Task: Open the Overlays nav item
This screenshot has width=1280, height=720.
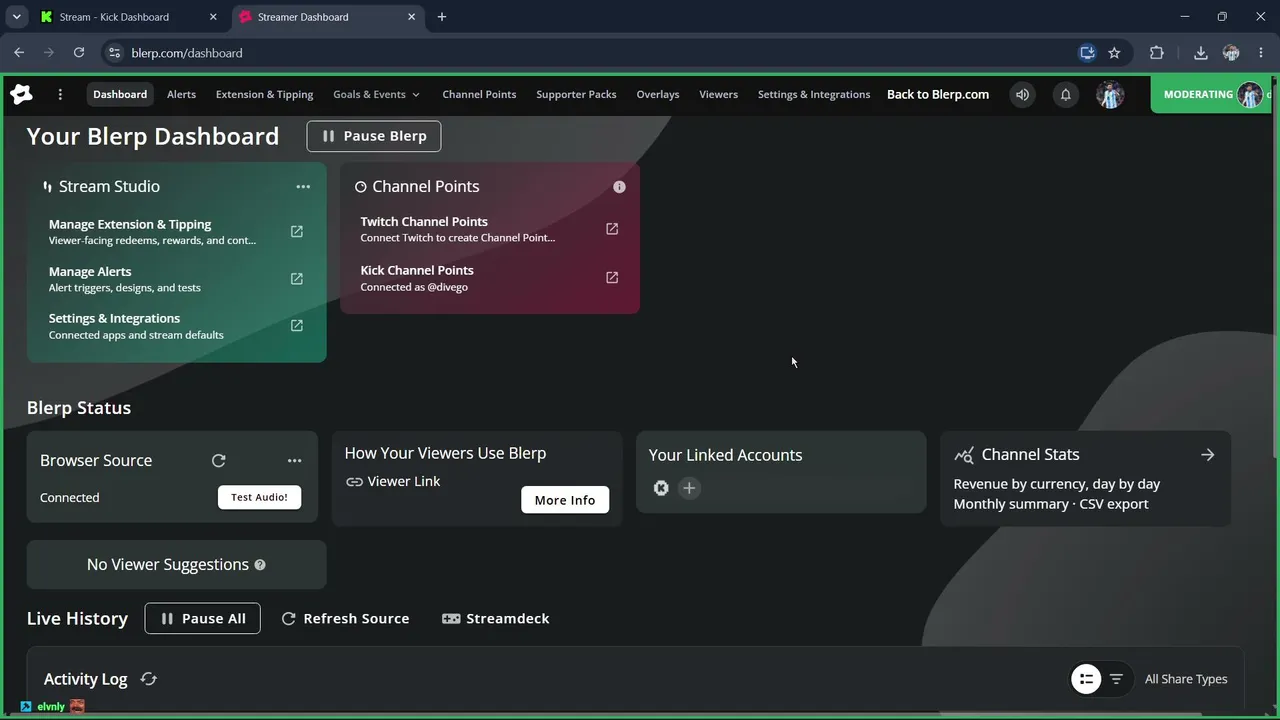Action: tap(658, 94)
